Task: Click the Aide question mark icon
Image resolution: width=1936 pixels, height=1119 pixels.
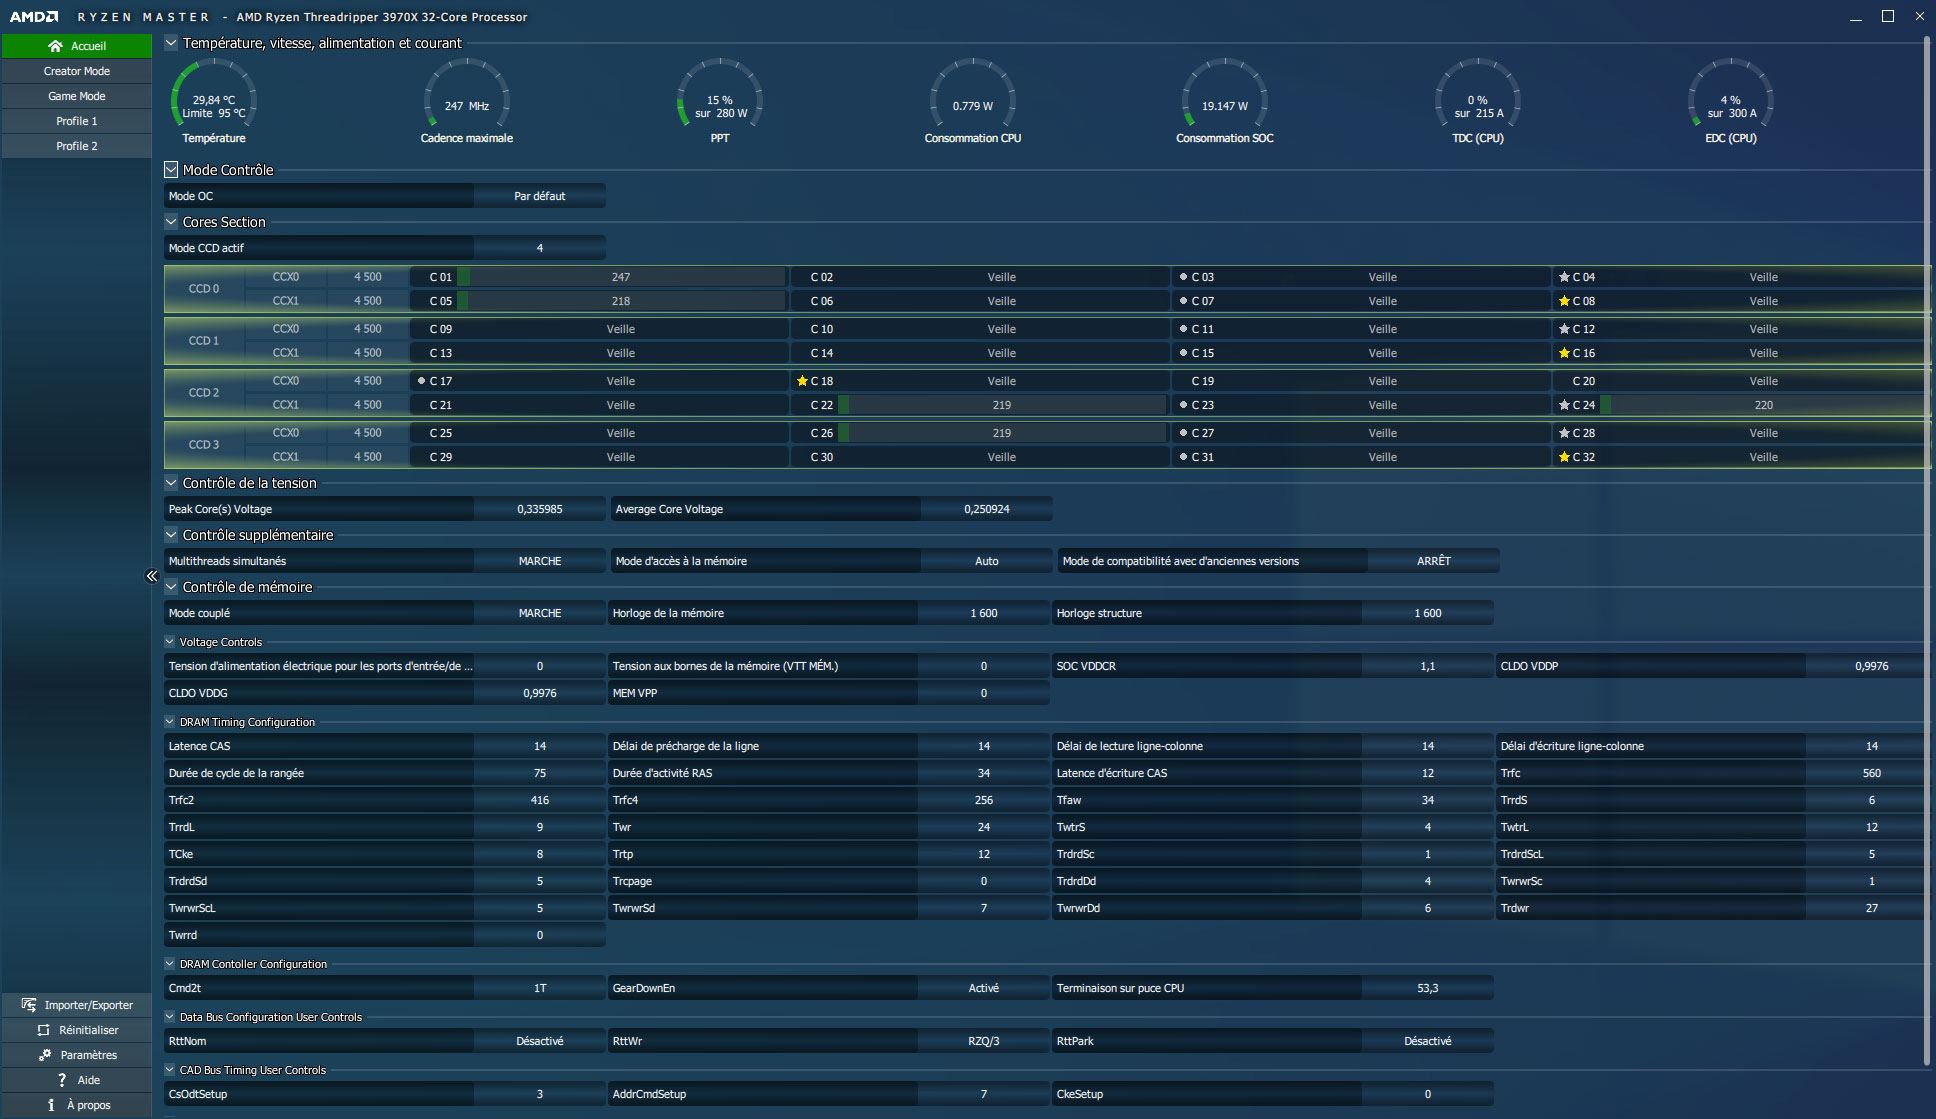Action: pyautogui.click(x=62, y=1080)
